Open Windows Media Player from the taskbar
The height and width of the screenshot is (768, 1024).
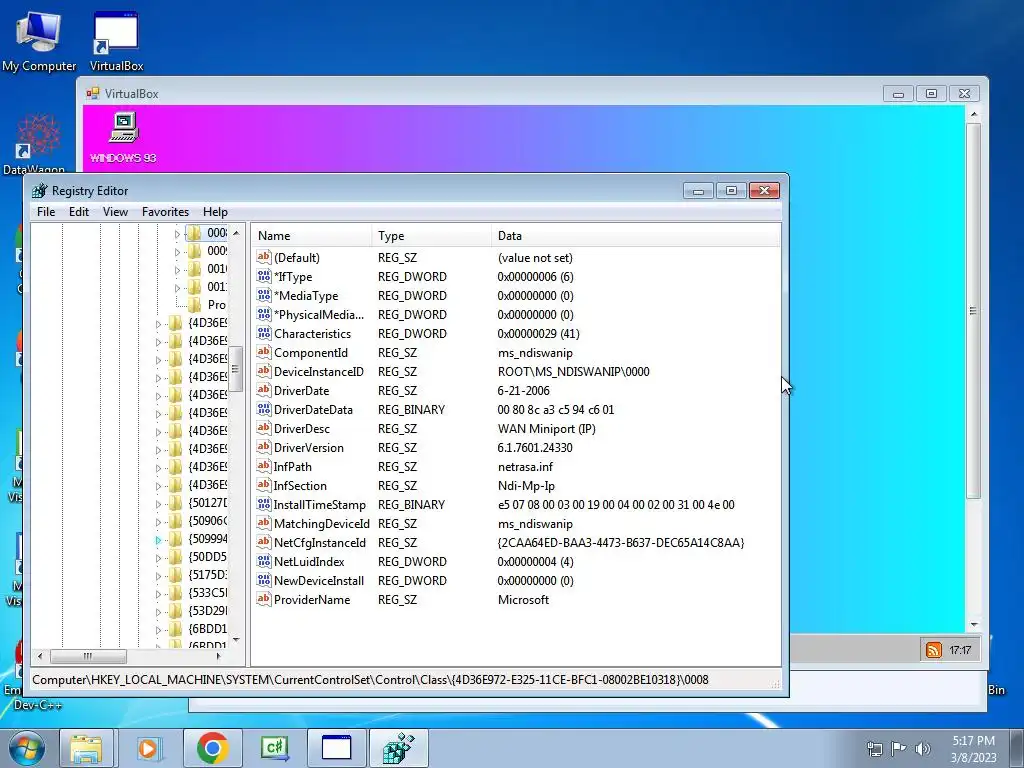[x=148, y=748]
